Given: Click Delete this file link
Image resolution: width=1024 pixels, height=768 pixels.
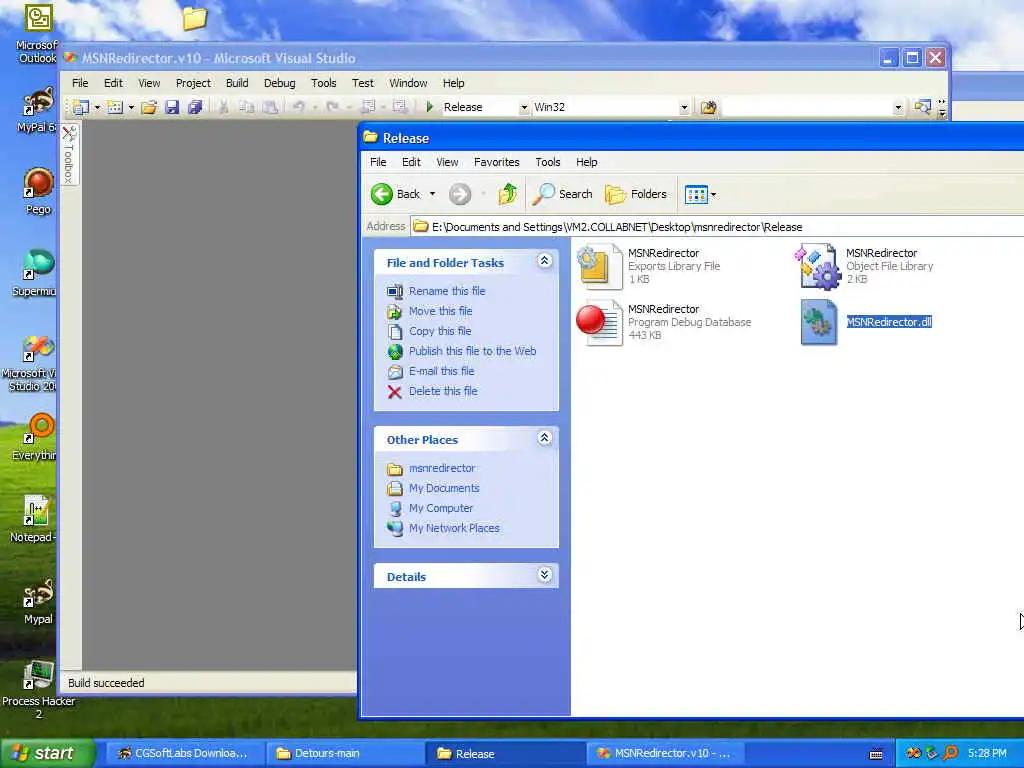Looking at the screenshot, I should coord(443,391).
